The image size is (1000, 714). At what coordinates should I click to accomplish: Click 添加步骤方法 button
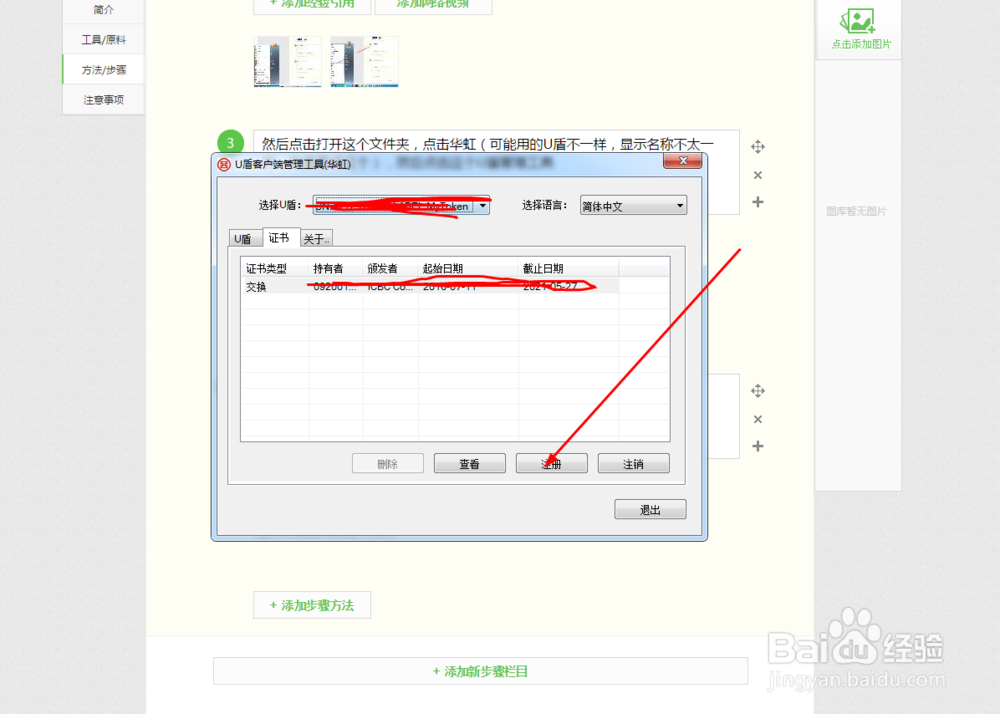point(312,605)
